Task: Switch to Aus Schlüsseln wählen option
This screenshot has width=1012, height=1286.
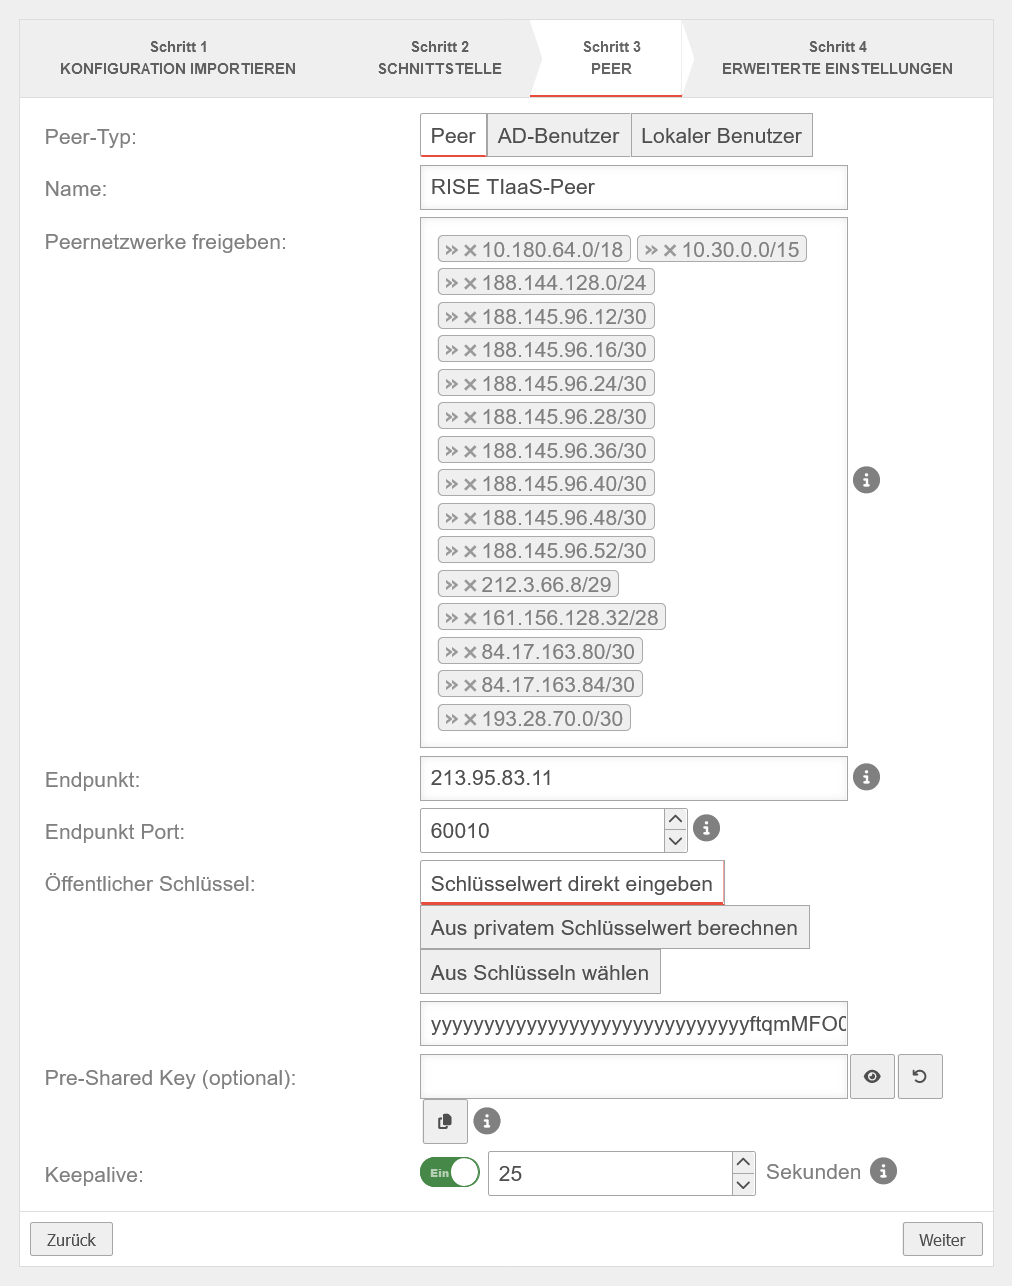Action: (540, 973)
